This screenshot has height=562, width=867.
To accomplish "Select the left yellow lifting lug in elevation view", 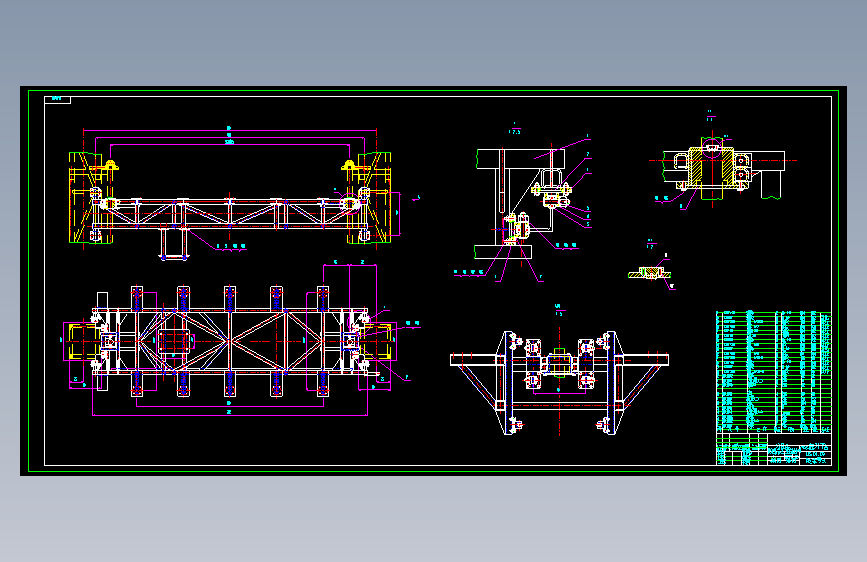I will tap(111, 165).
